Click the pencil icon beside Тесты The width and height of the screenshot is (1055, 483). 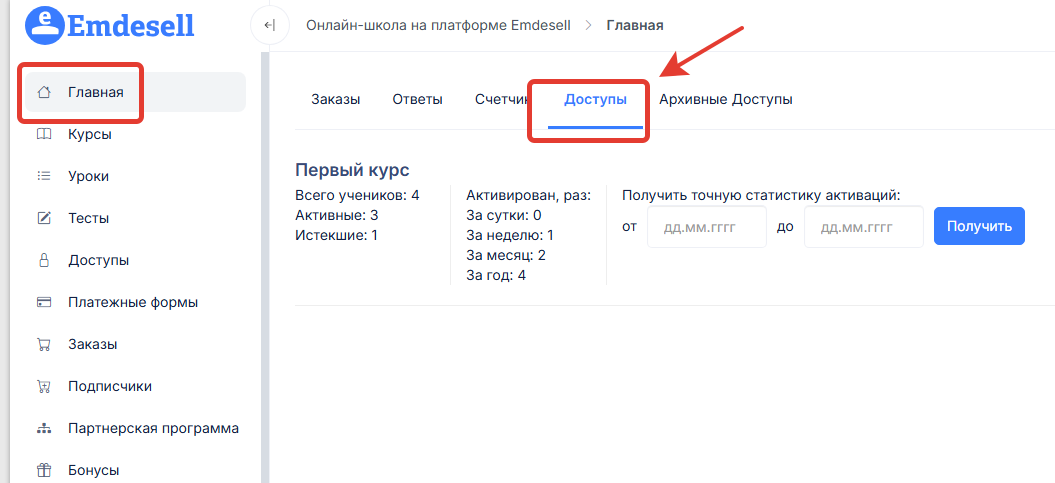[43, 218]
